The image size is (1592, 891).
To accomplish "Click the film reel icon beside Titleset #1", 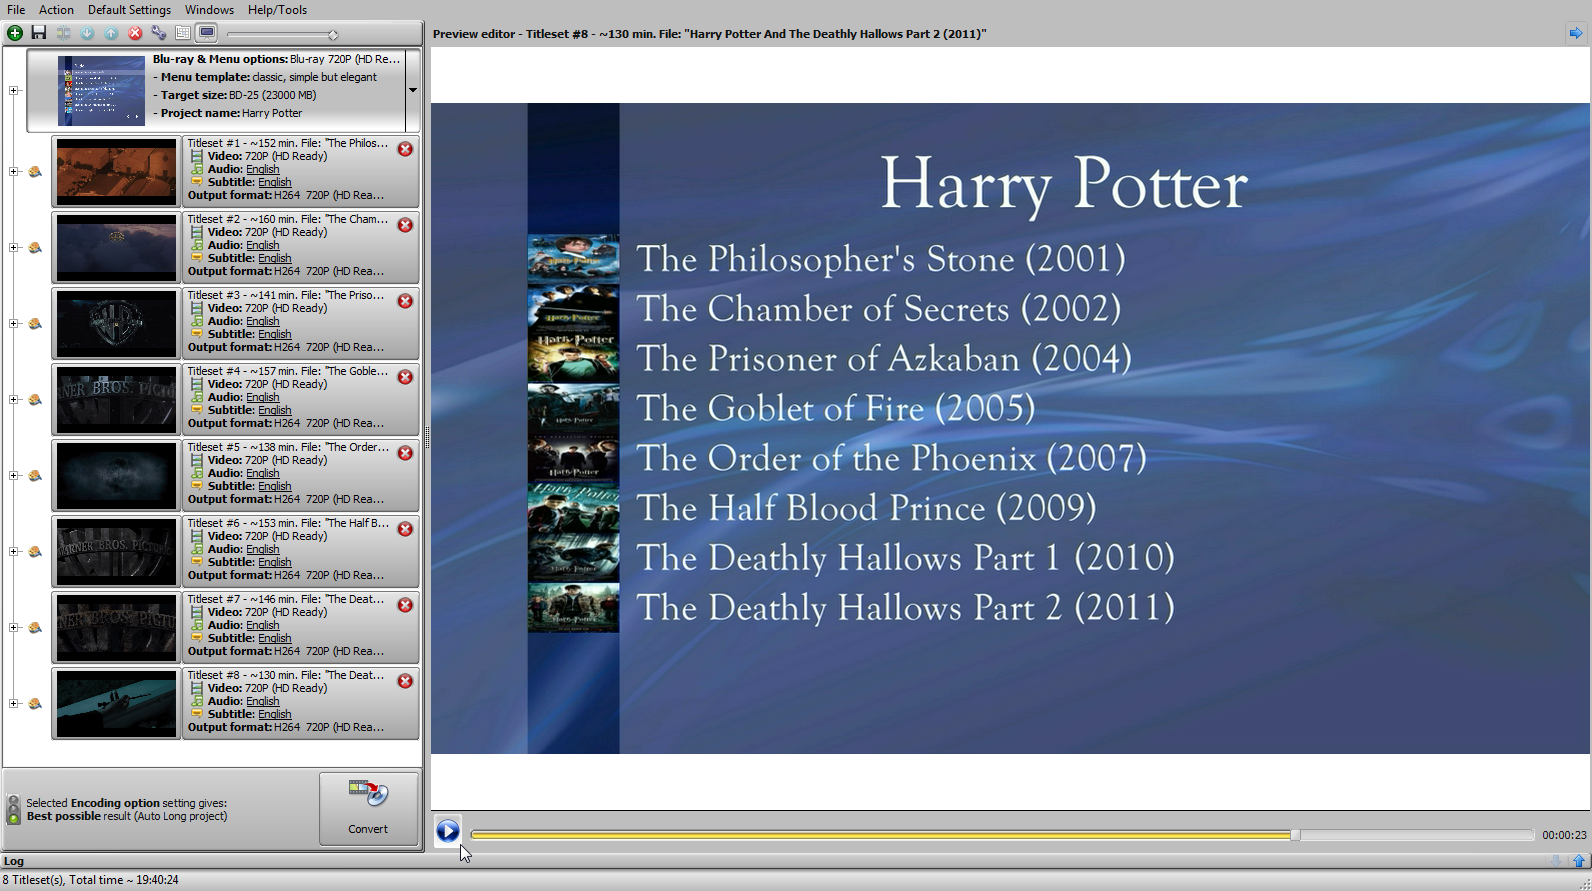I will 35,172.
